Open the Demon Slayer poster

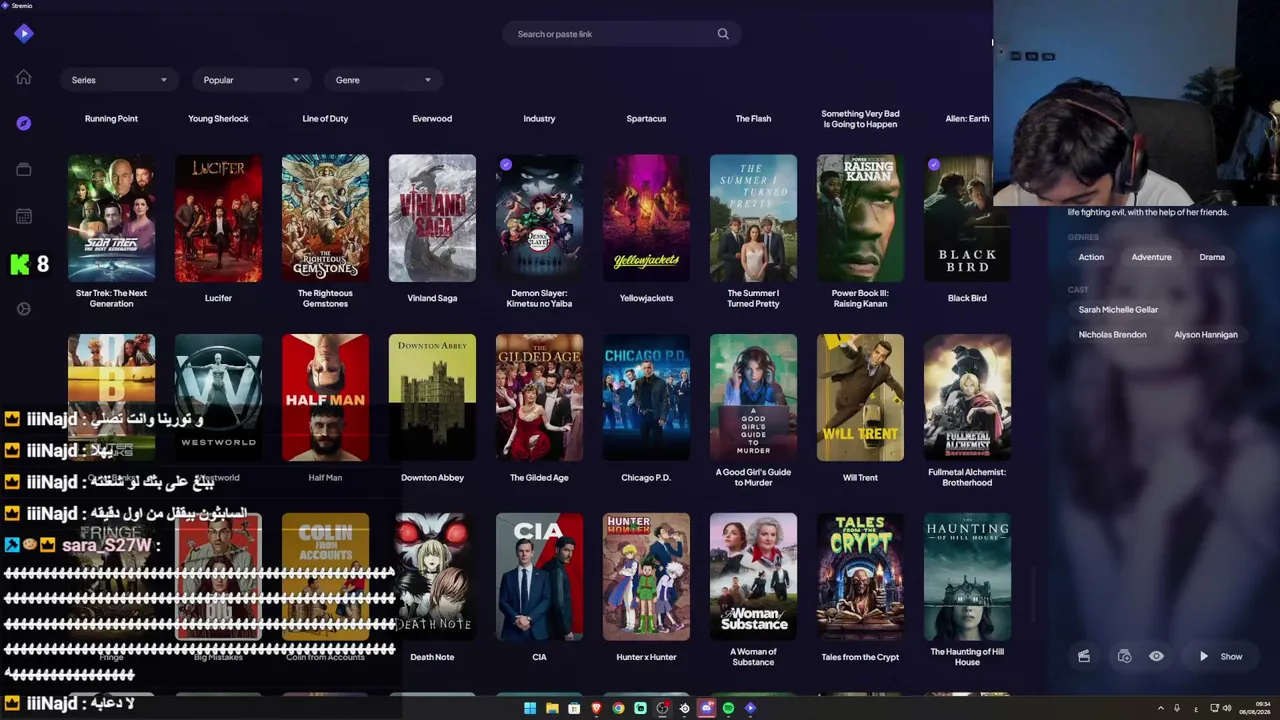coord(539,218)
